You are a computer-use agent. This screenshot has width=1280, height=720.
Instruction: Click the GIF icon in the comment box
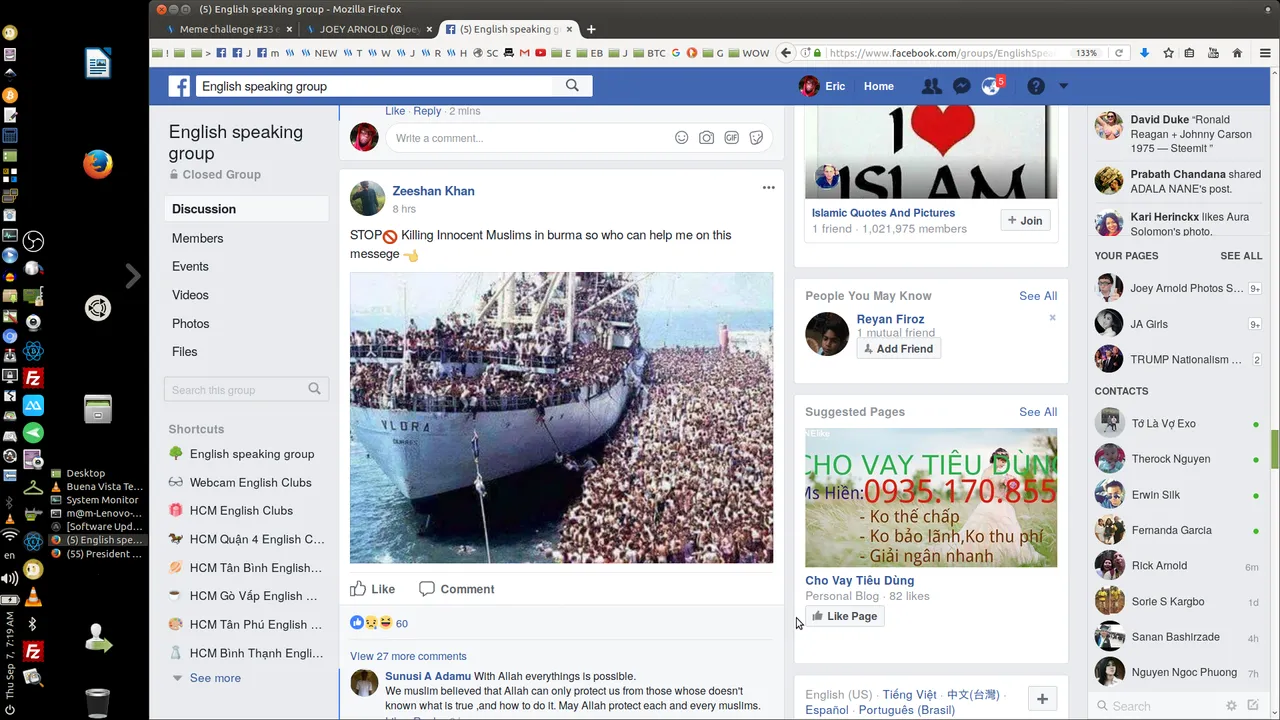pyautogui.click(x=732, y=138)
